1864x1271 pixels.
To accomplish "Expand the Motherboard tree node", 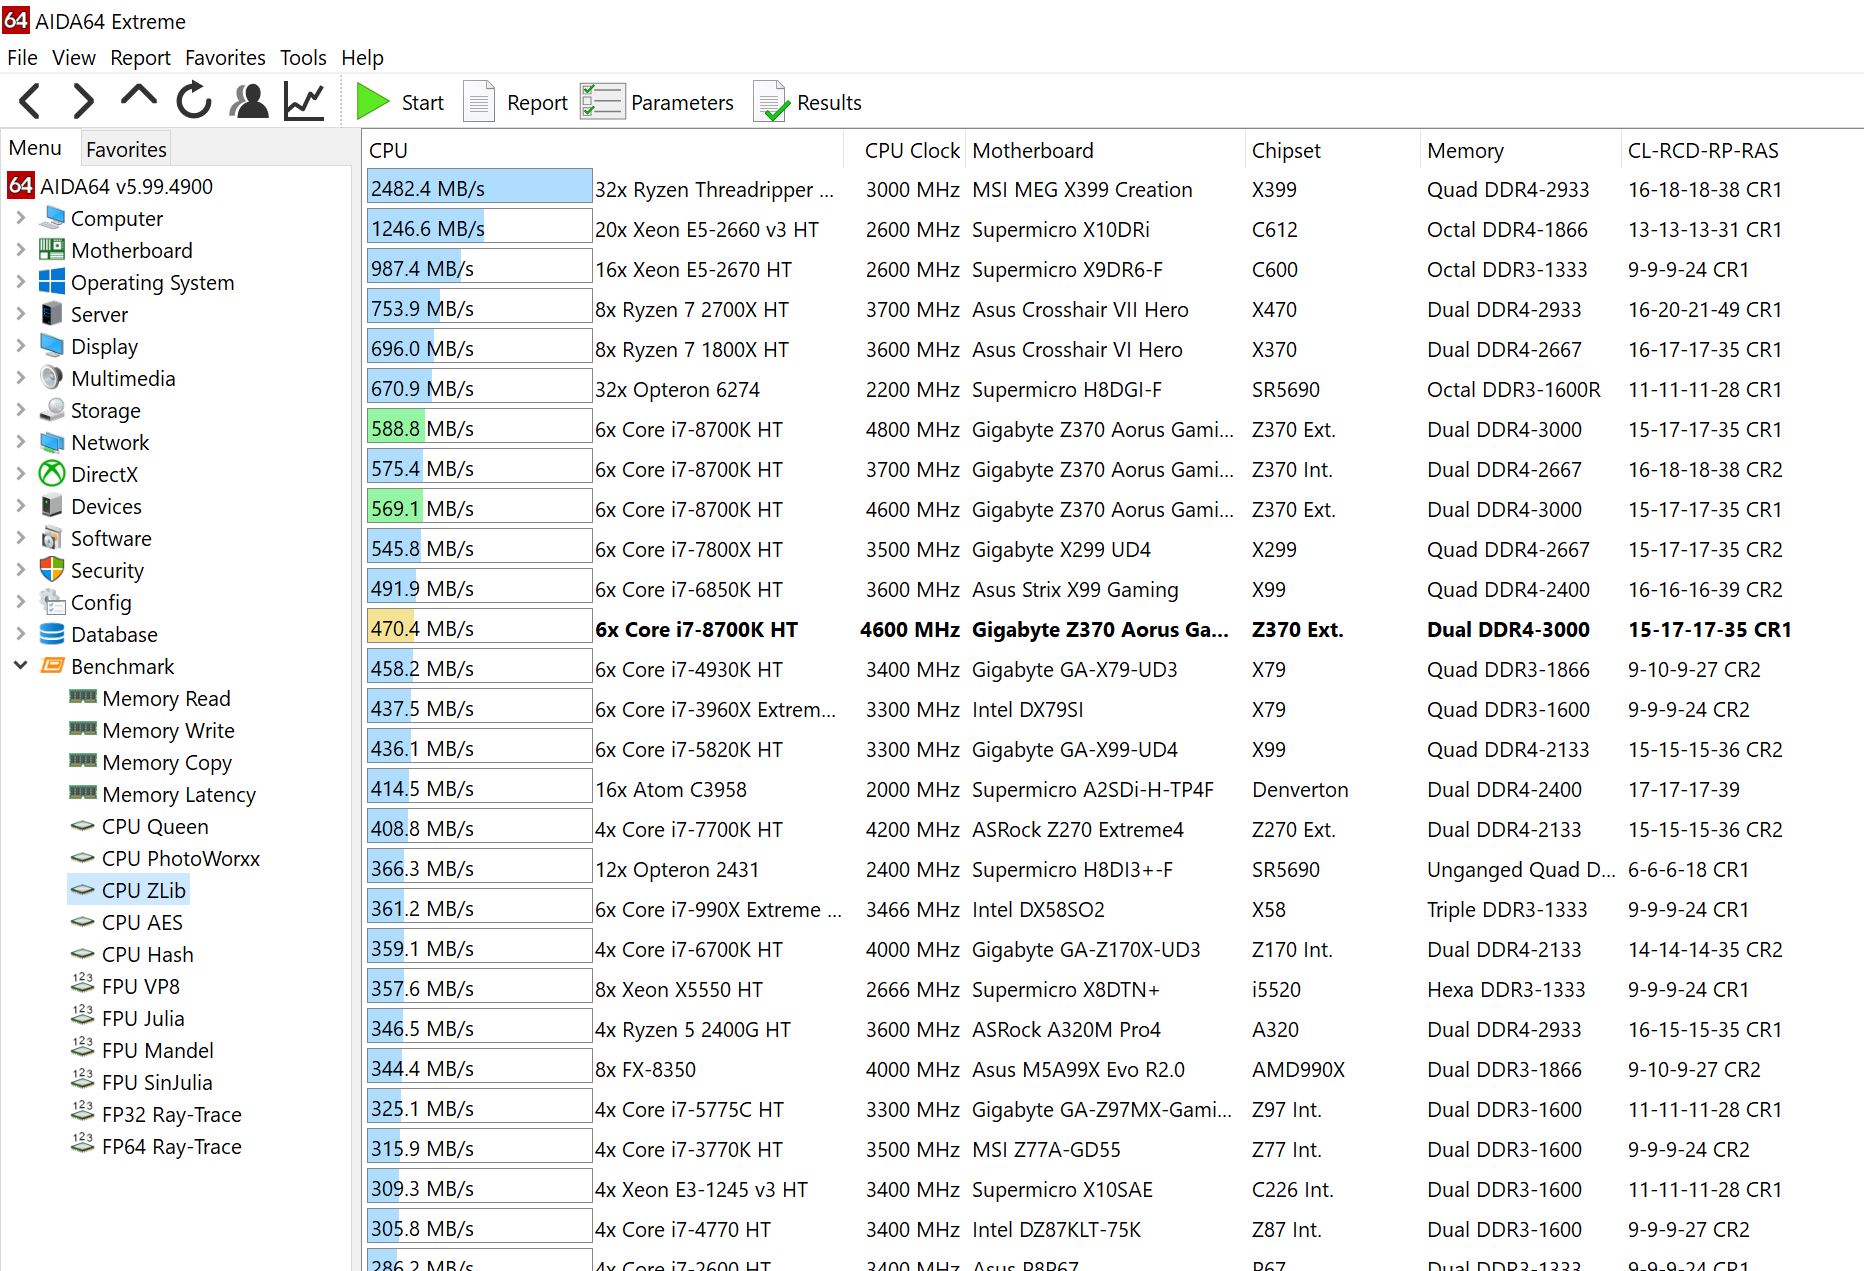I will click(21, 249).
